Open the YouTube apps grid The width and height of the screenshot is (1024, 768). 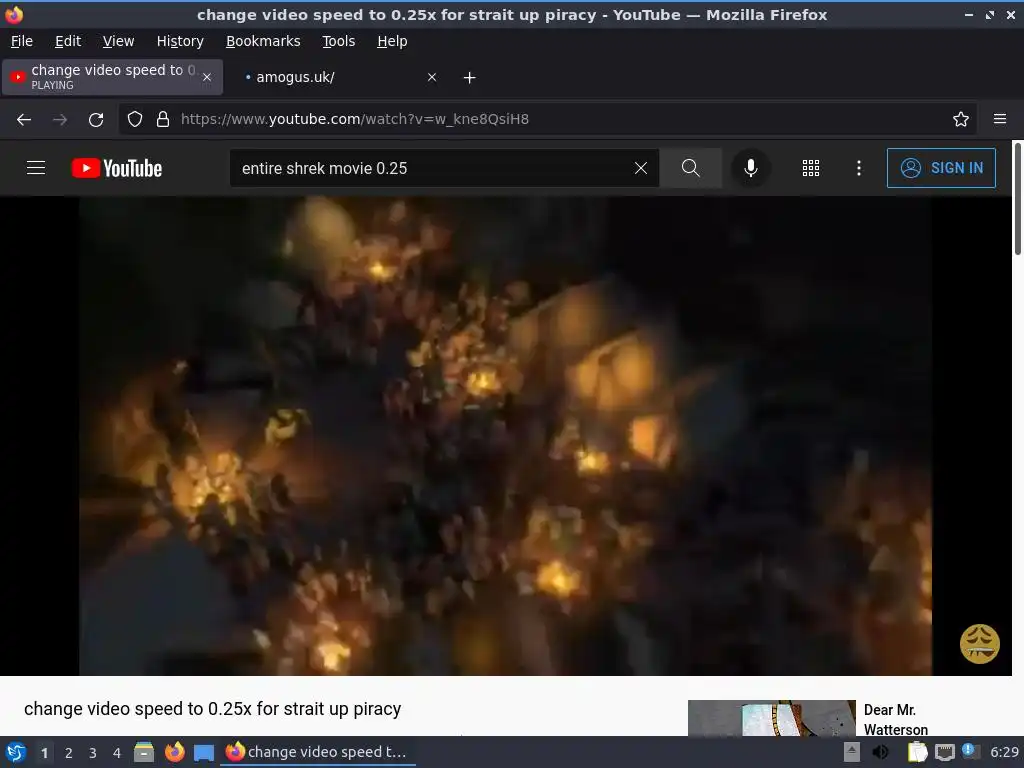810,168
